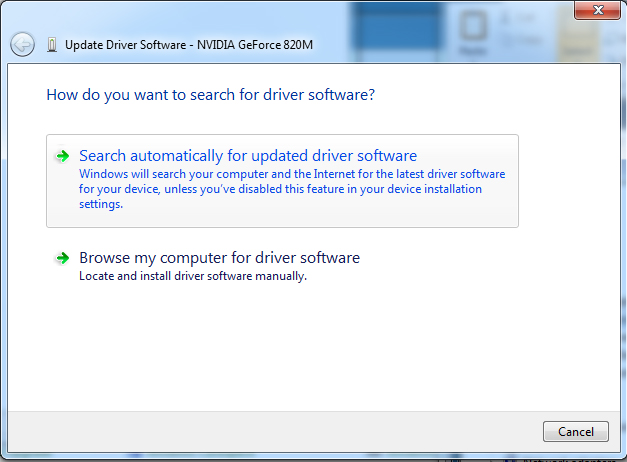The image size is (627, 462).
Task: Click the 'Update Driver Software' title text
Action: point(125,45)
